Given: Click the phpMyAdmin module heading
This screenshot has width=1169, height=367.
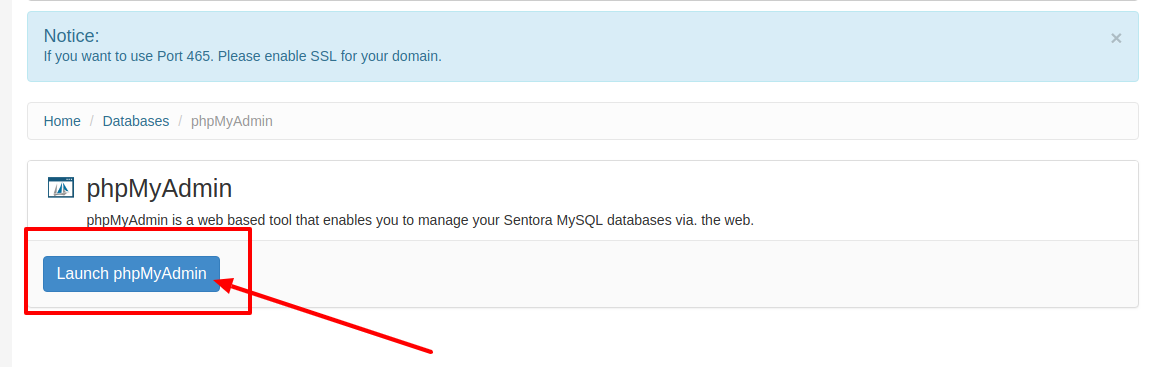Looking at the screenshot, I should [159, 188].
